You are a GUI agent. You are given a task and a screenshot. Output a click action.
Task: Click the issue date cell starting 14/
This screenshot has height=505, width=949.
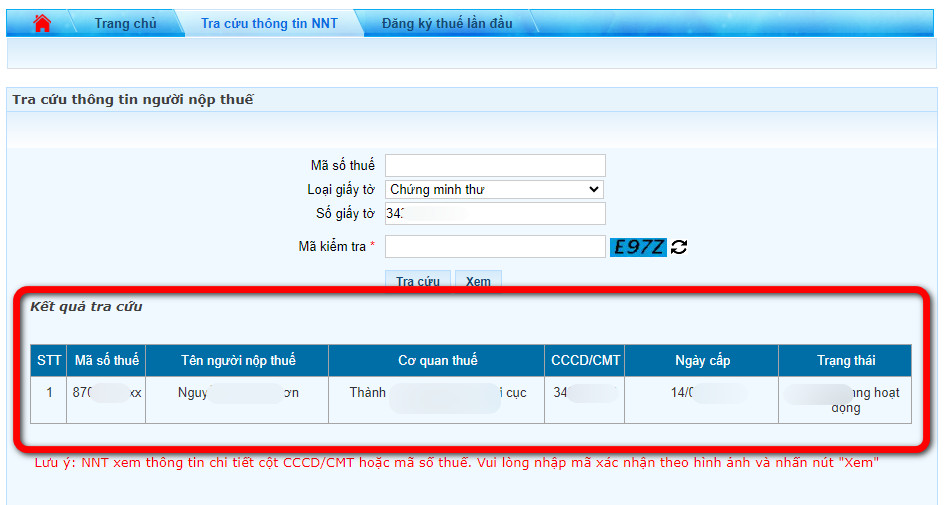pyautogui.click(x=702, y=400)
